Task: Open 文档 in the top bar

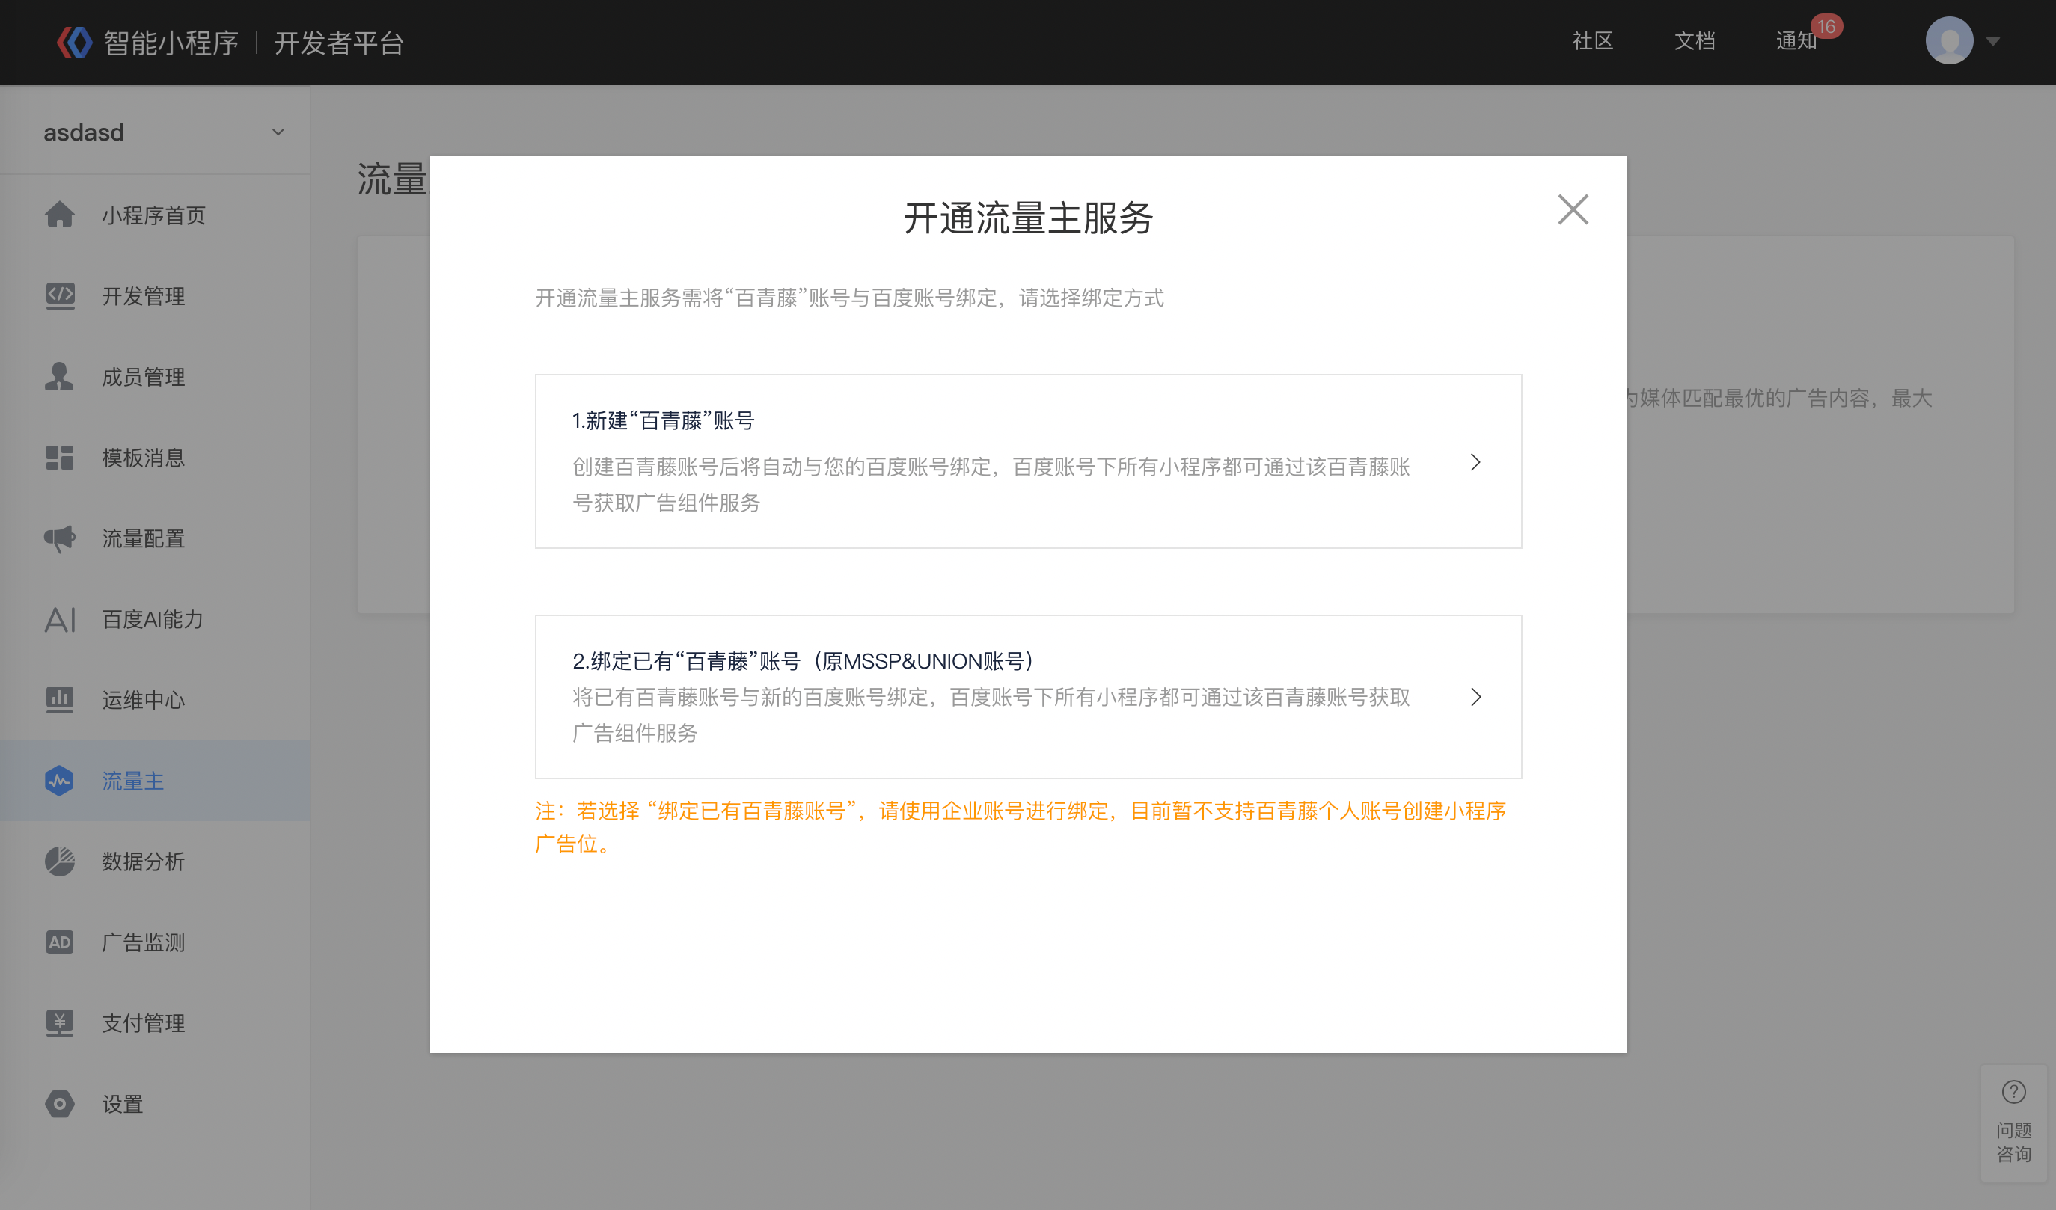Action: 1695,41
